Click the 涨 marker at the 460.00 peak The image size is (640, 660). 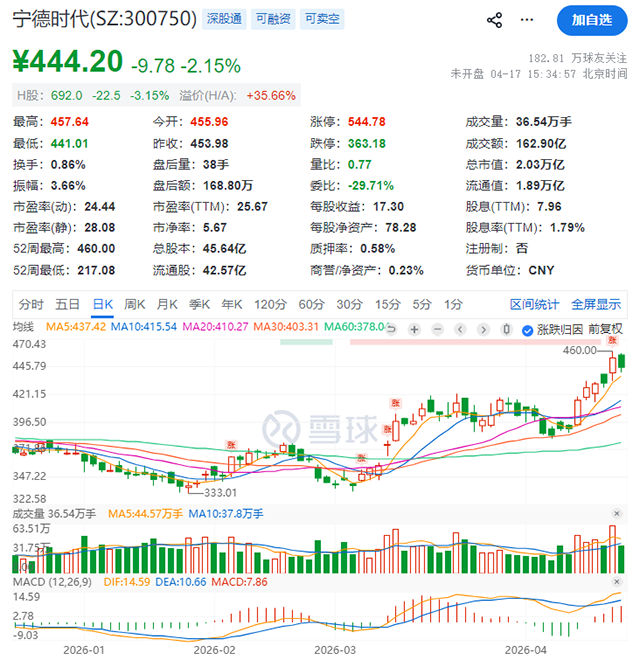[614, 342]
